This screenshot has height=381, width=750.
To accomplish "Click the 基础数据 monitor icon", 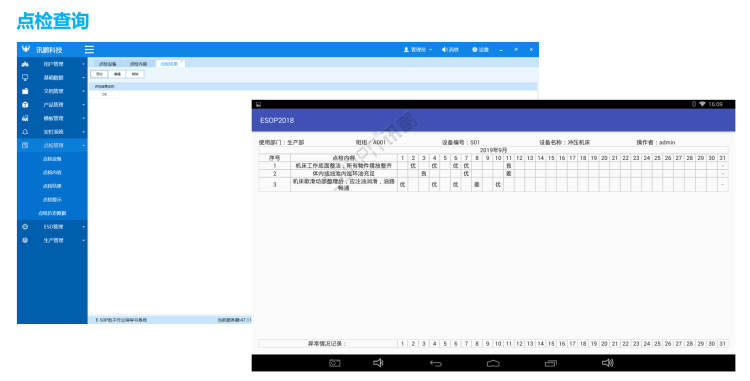I will click(25, 77).
